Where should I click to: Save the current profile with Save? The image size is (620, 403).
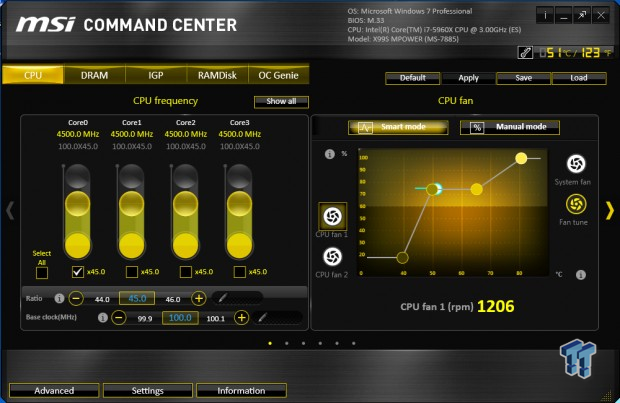[524, 78]
